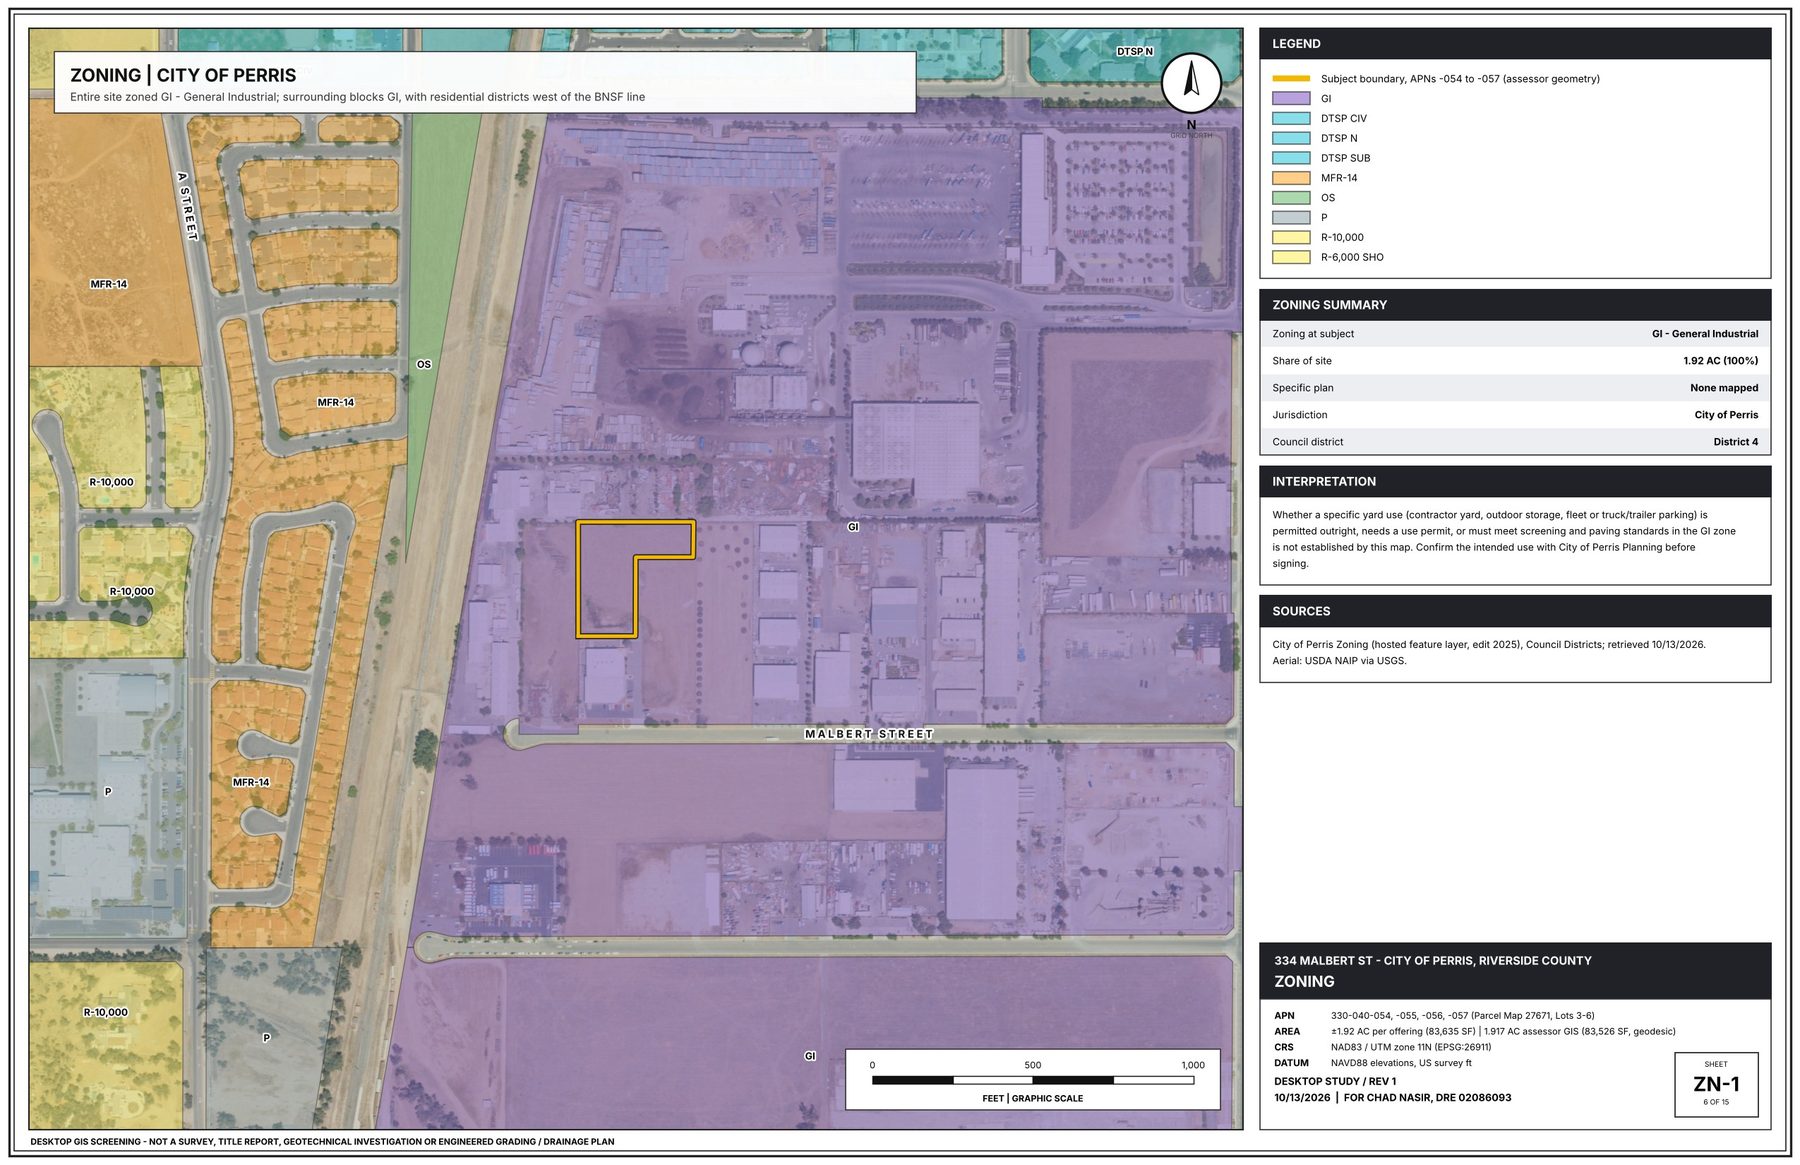Click FOR CHAD NASIR, DRE 02086093 text

(x=1427, y=1098)
